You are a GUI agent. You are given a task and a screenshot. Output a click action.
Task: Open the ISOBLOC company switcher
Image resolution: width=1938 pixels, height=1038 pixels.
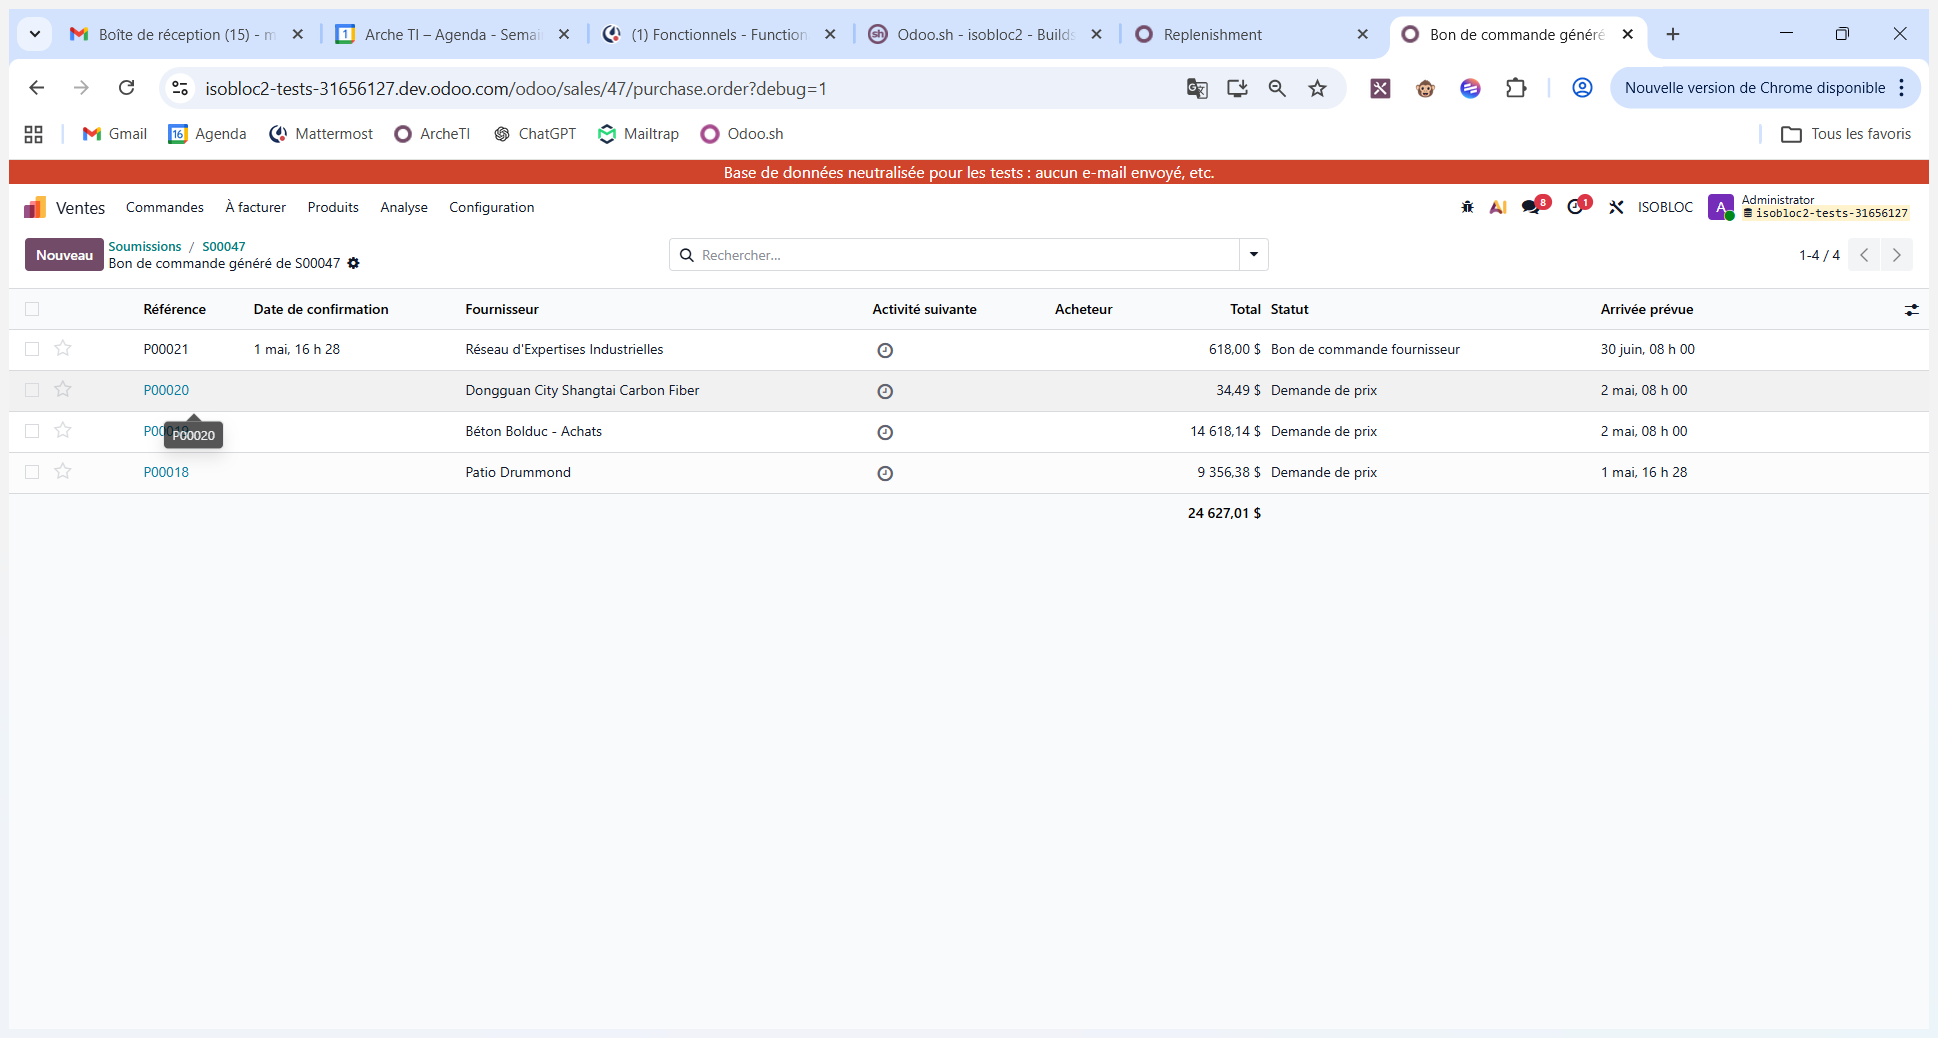pos(1665,207)
